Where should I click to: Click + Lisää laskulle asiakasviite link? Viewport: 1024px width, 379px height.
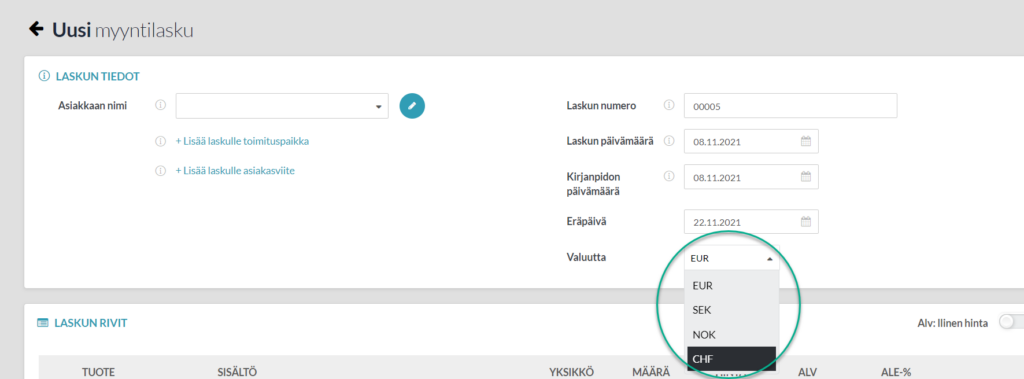[235, 171]
